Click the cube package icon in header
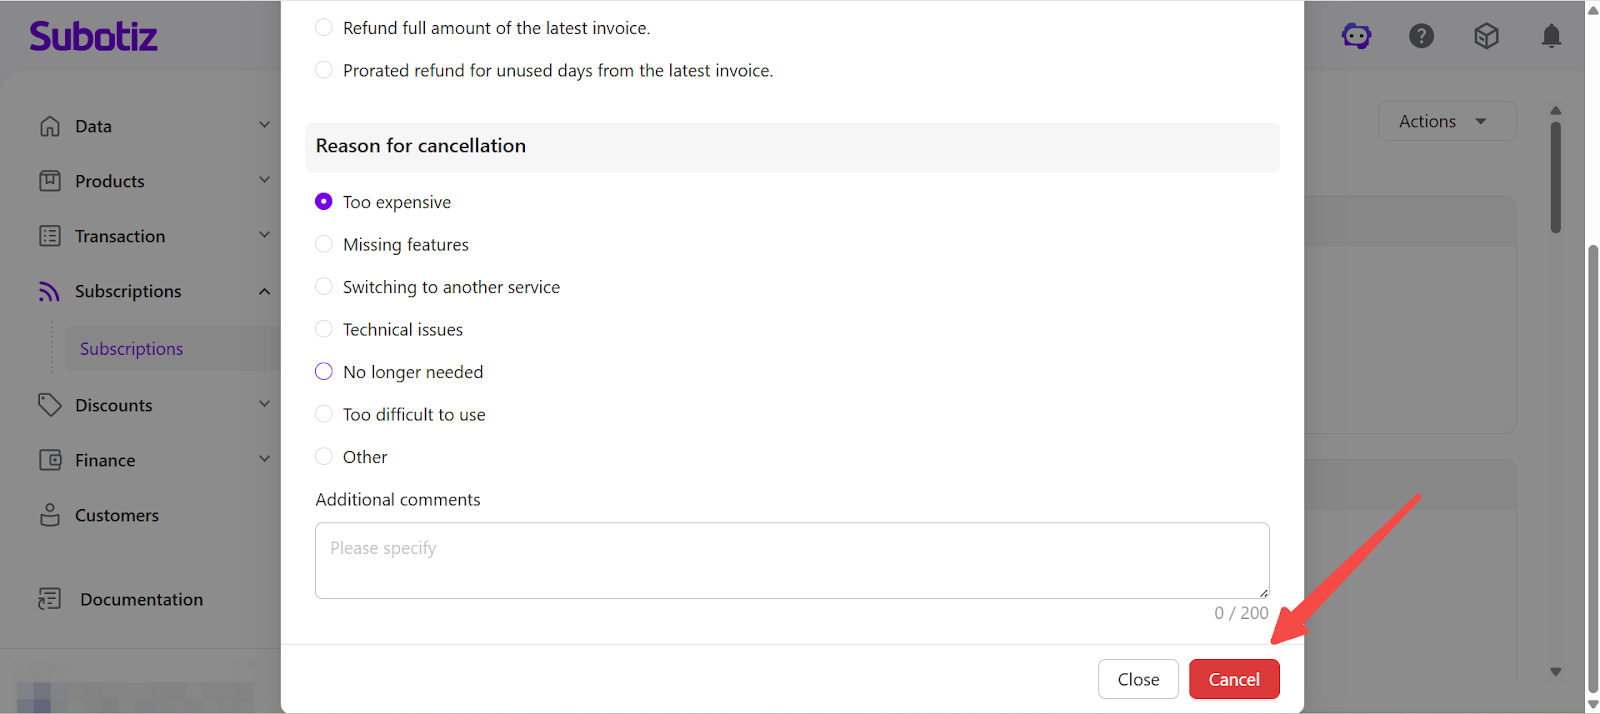Screen dimensions: 1600x714 pyautogui.click(x=1486, y=37)
